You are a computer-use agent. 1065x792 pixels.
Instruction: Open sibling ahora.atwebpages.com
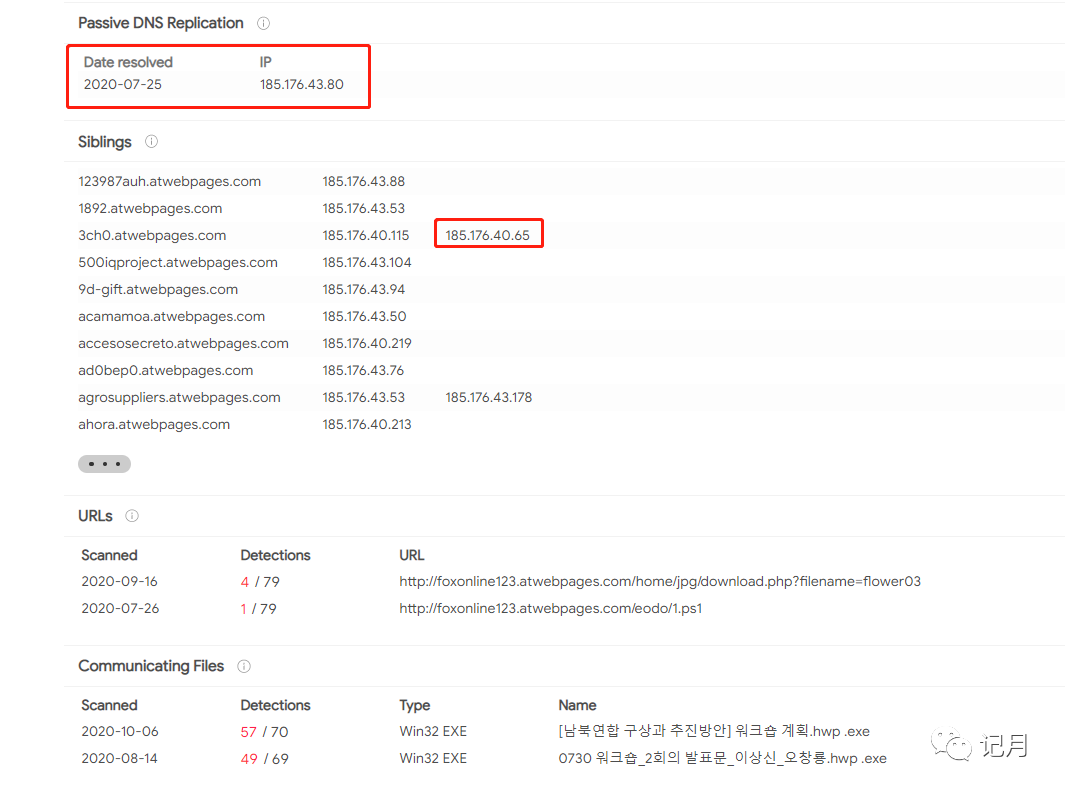pyautogui.click(x=154, y=425)
